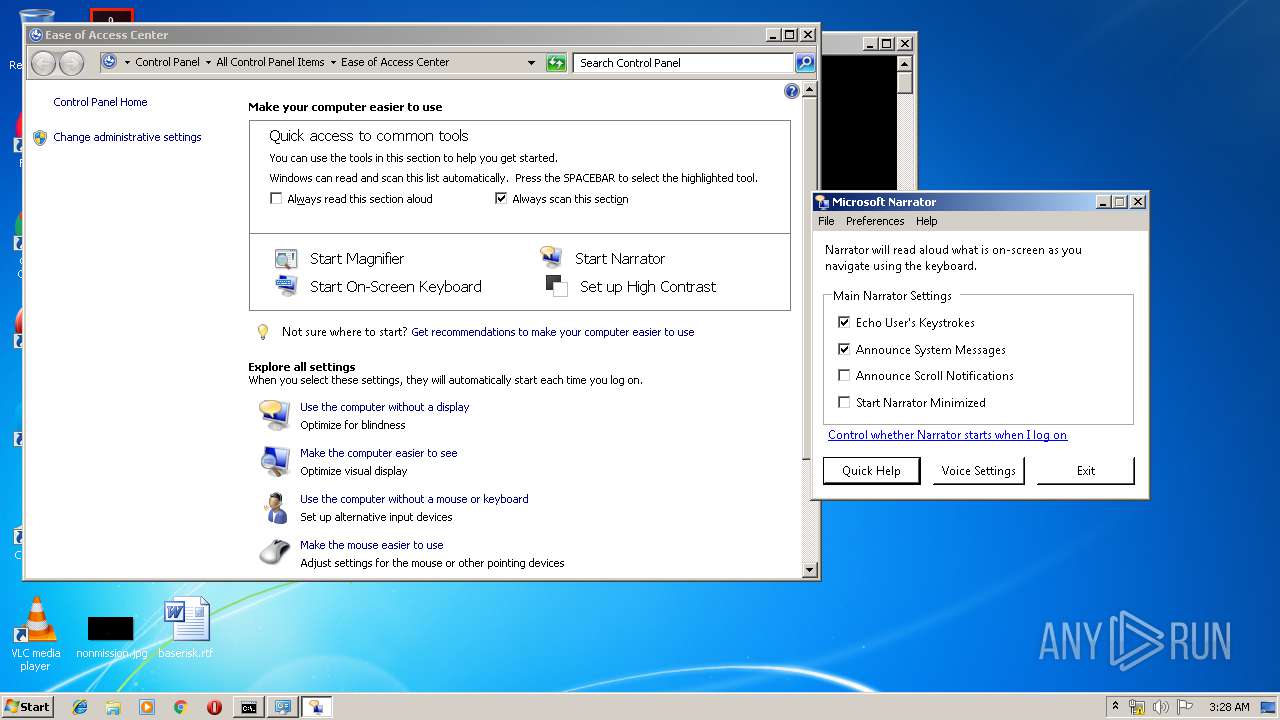Click the shield icon beside Change administrative settings
Viewport: 1280px width, 720px height.
40,138
